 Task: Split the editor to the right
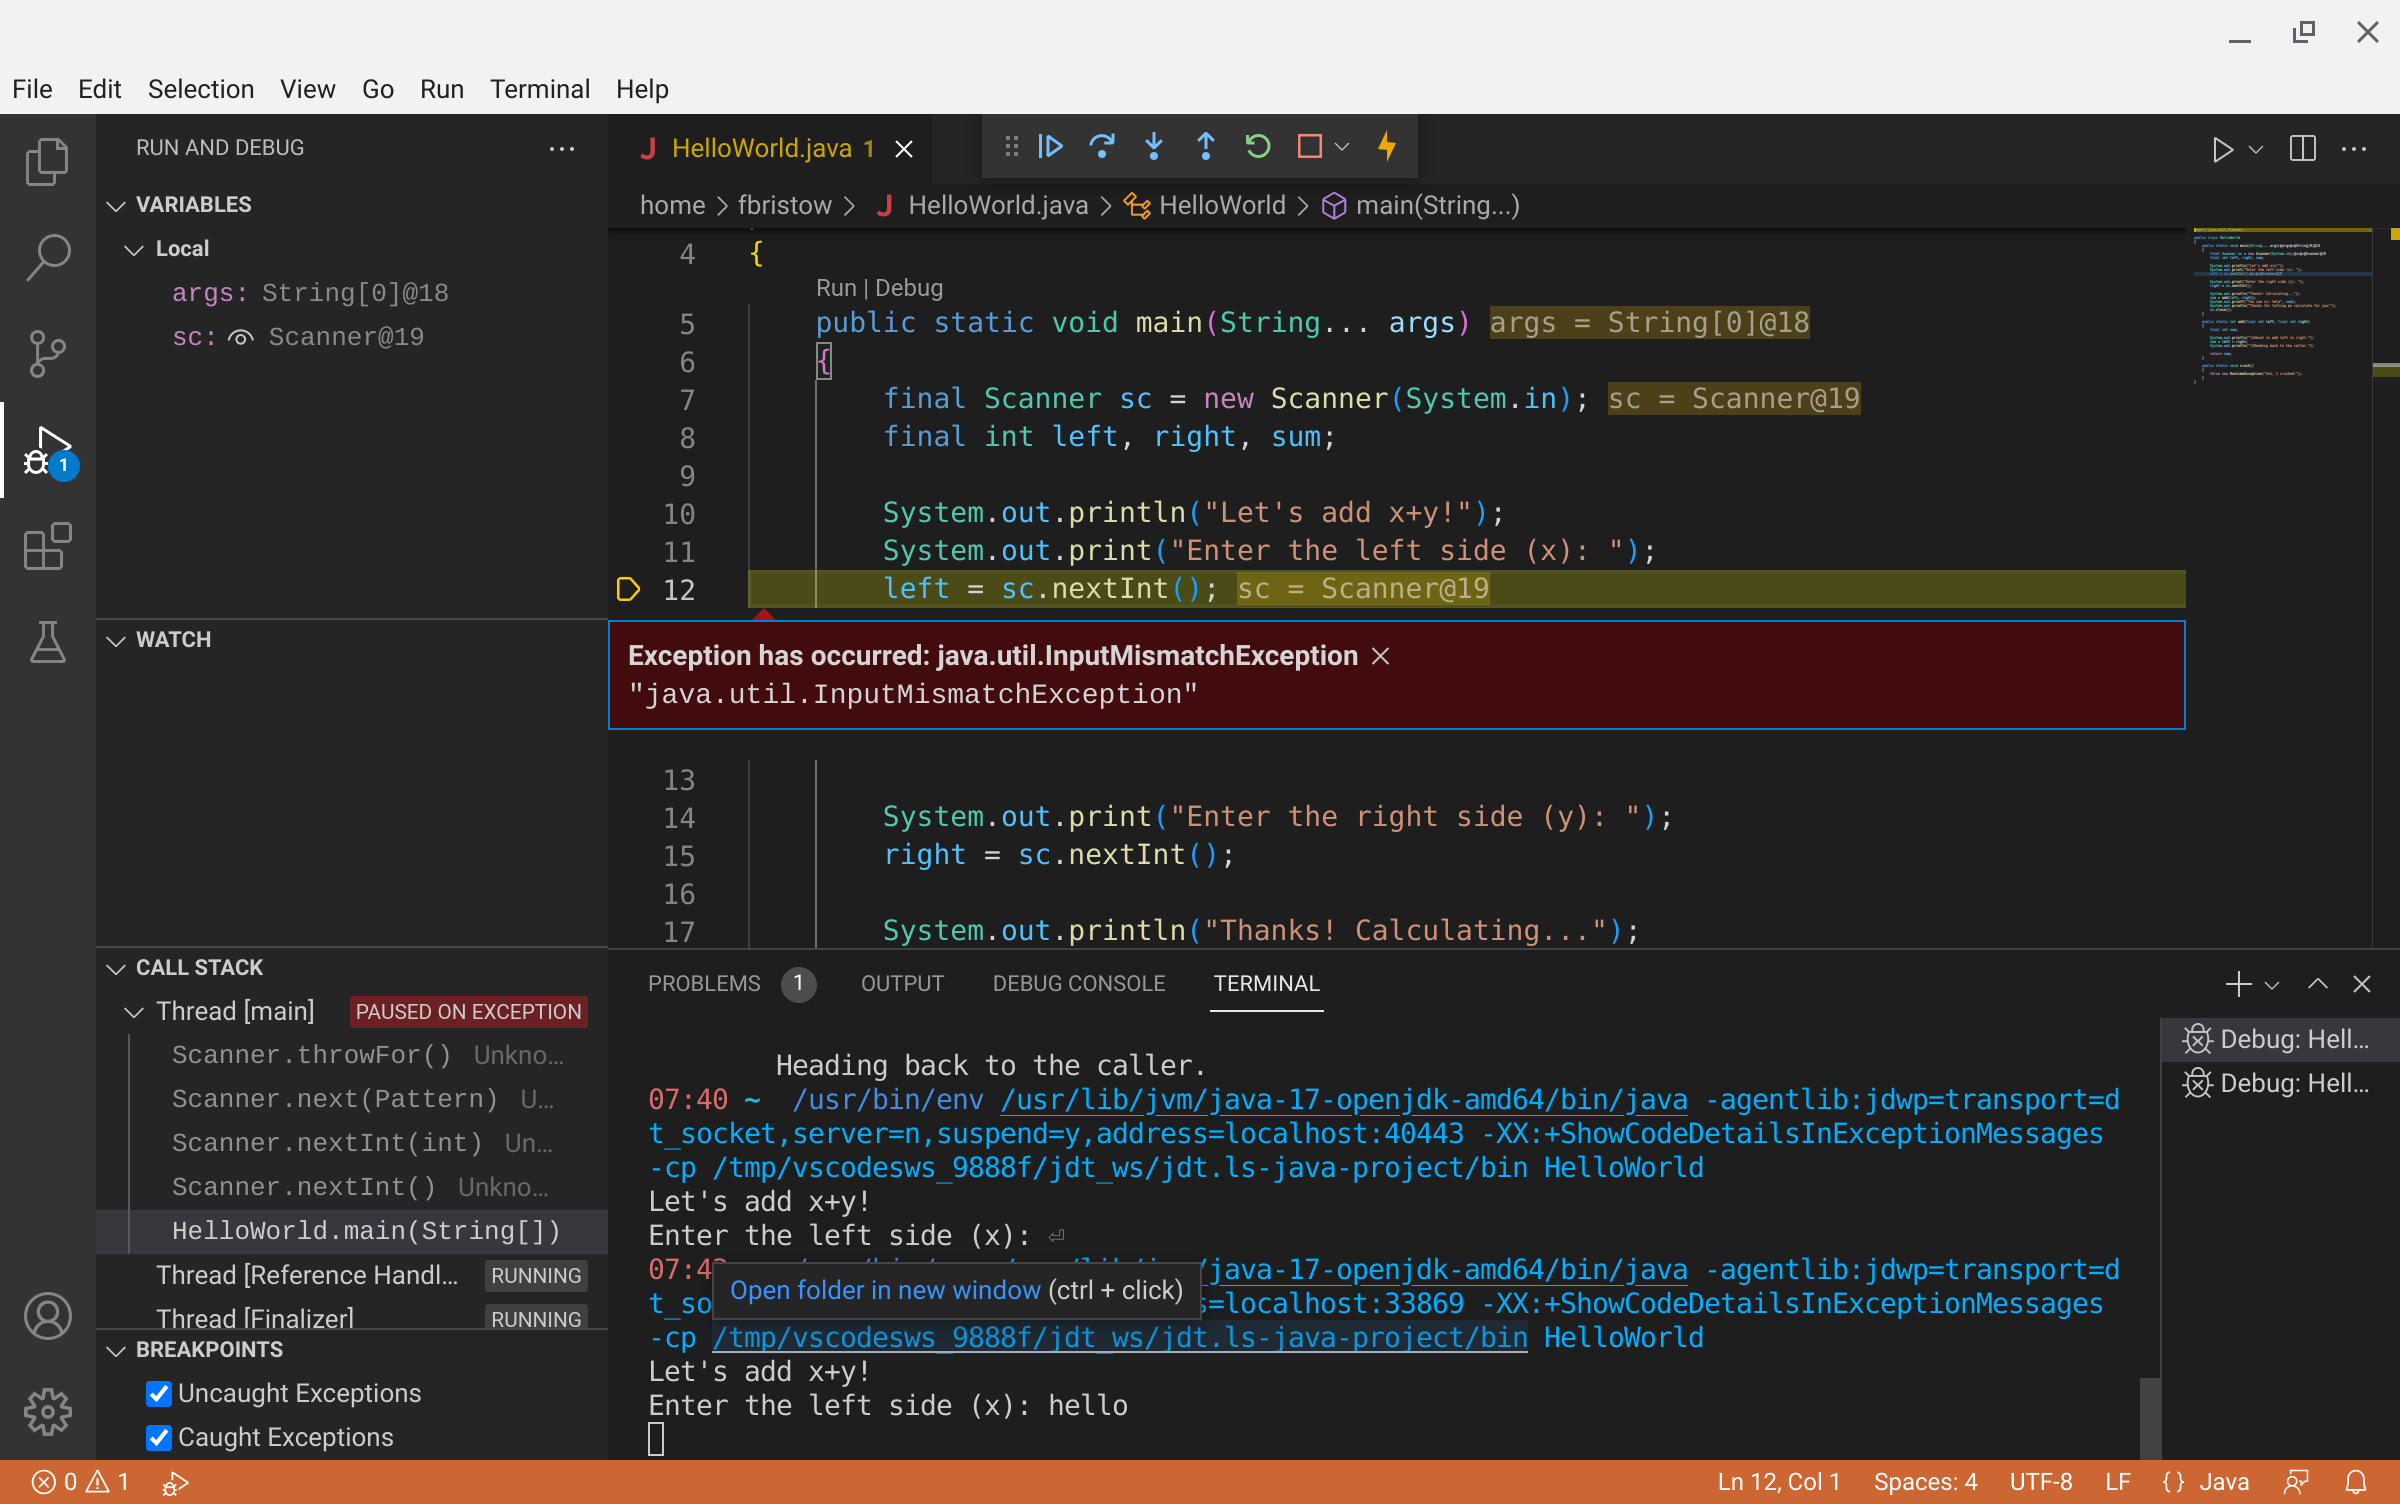[x=2302, y=149]
